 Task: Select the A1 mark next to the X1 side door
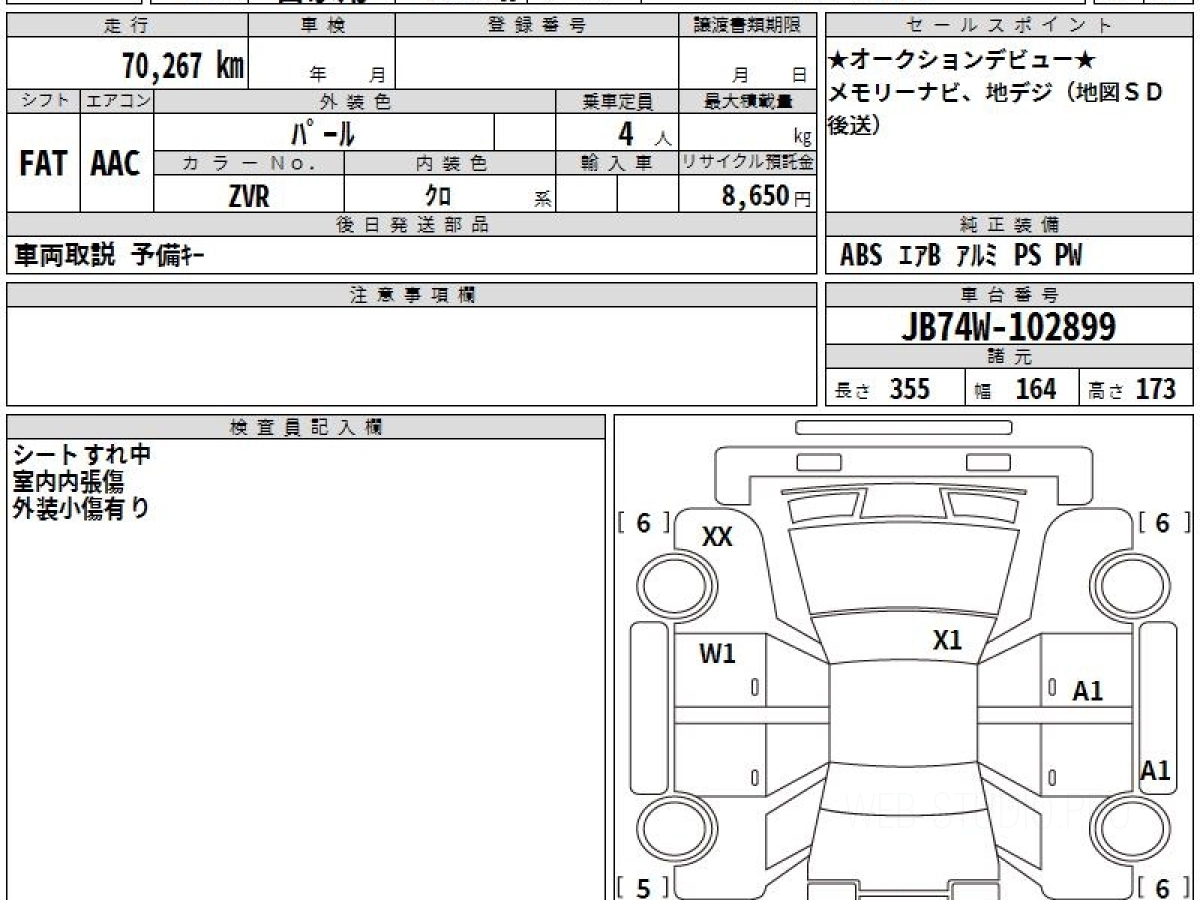[1087, 691]
